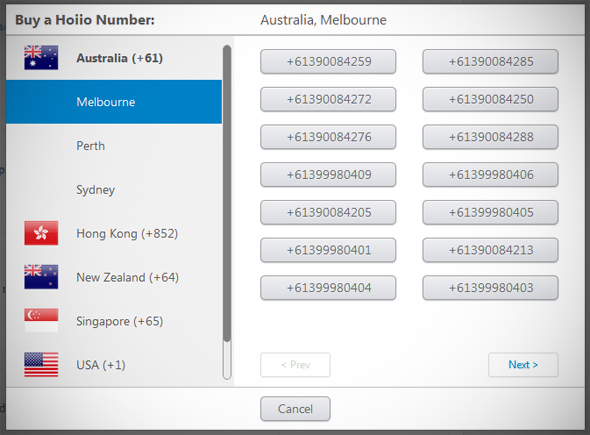
Task: Expand New Zealand (+64) country entry
Action: pos(114,277)
